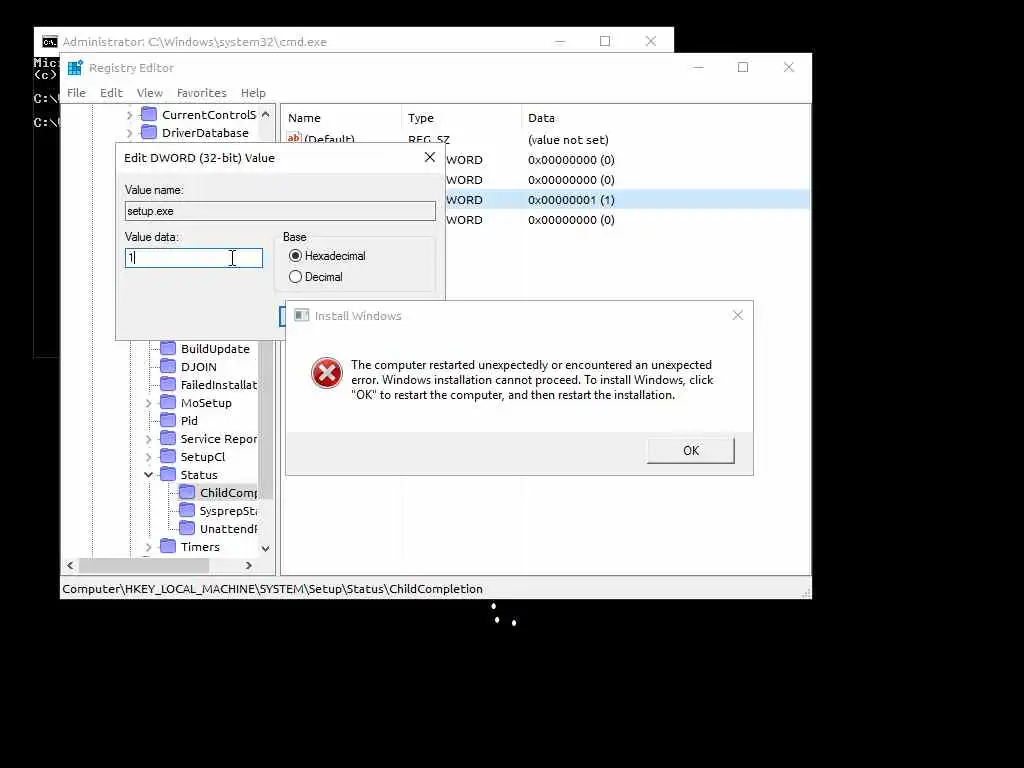Image resolution: width=1024 pixels, height=768 pixels.
Task: Expand the Timers key
Action: (148, 547)
